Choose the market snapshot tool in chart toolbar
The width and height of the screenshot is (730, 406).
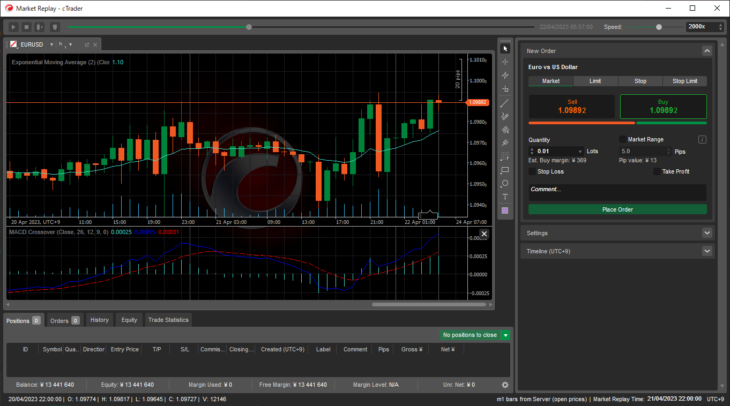[505, 75]
